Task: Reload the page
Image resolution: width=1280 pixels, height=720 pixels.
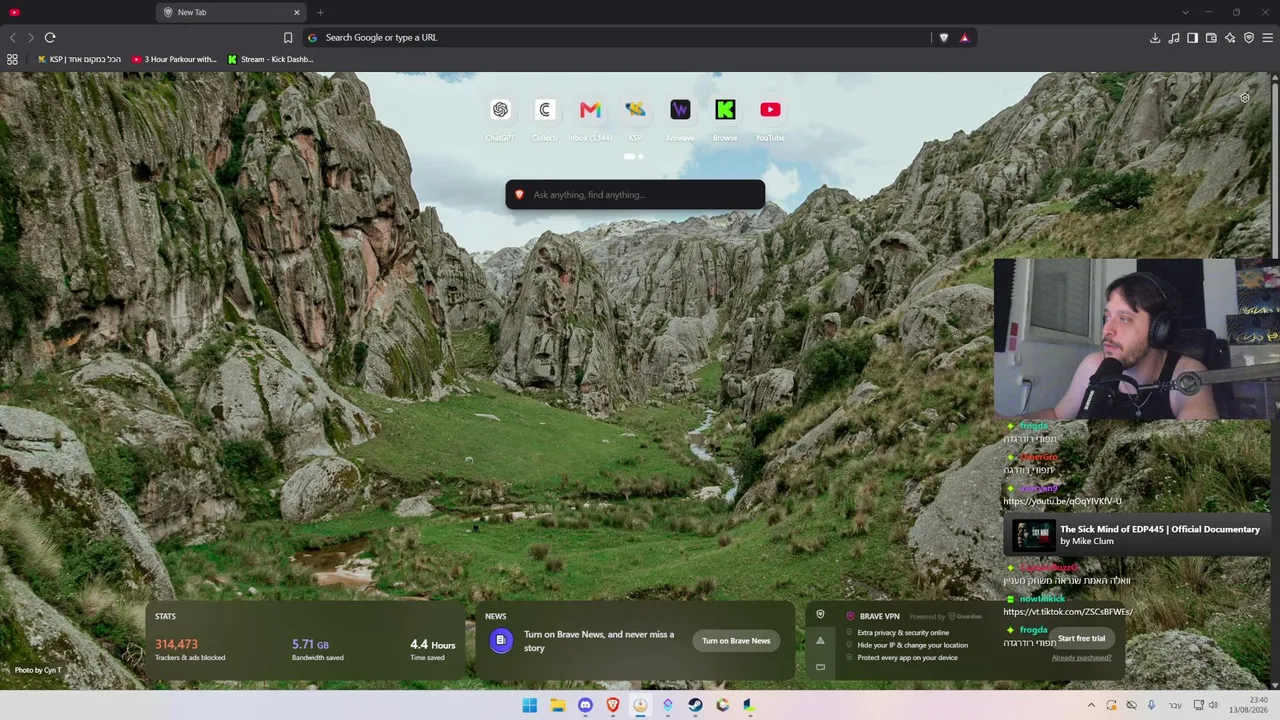Action: (x=50, y=38)
